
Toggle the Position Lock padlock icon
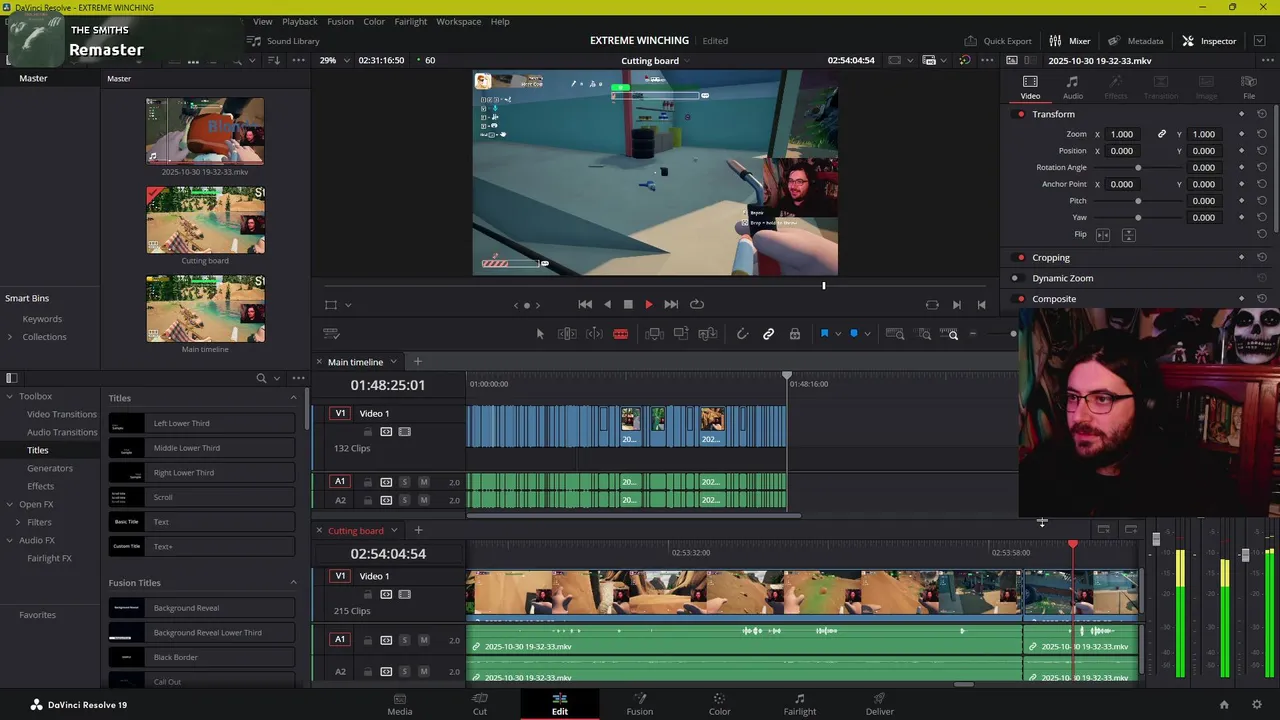coord(795,334)
